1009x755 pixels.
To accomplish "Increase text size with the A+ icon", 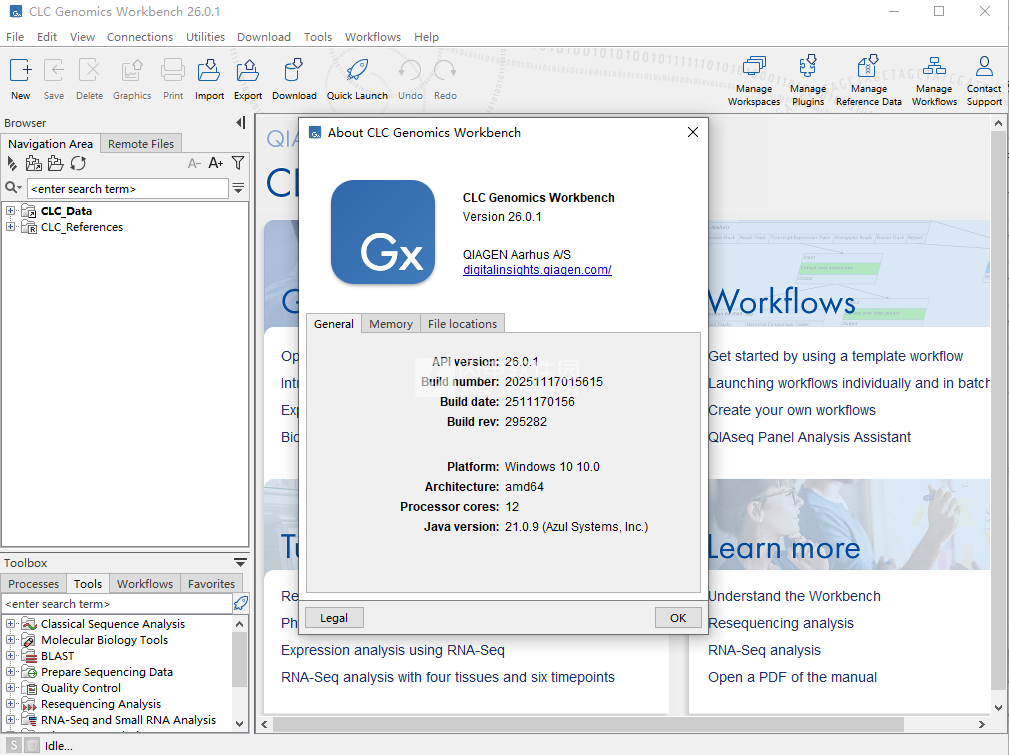I will [x=215, y=163].
